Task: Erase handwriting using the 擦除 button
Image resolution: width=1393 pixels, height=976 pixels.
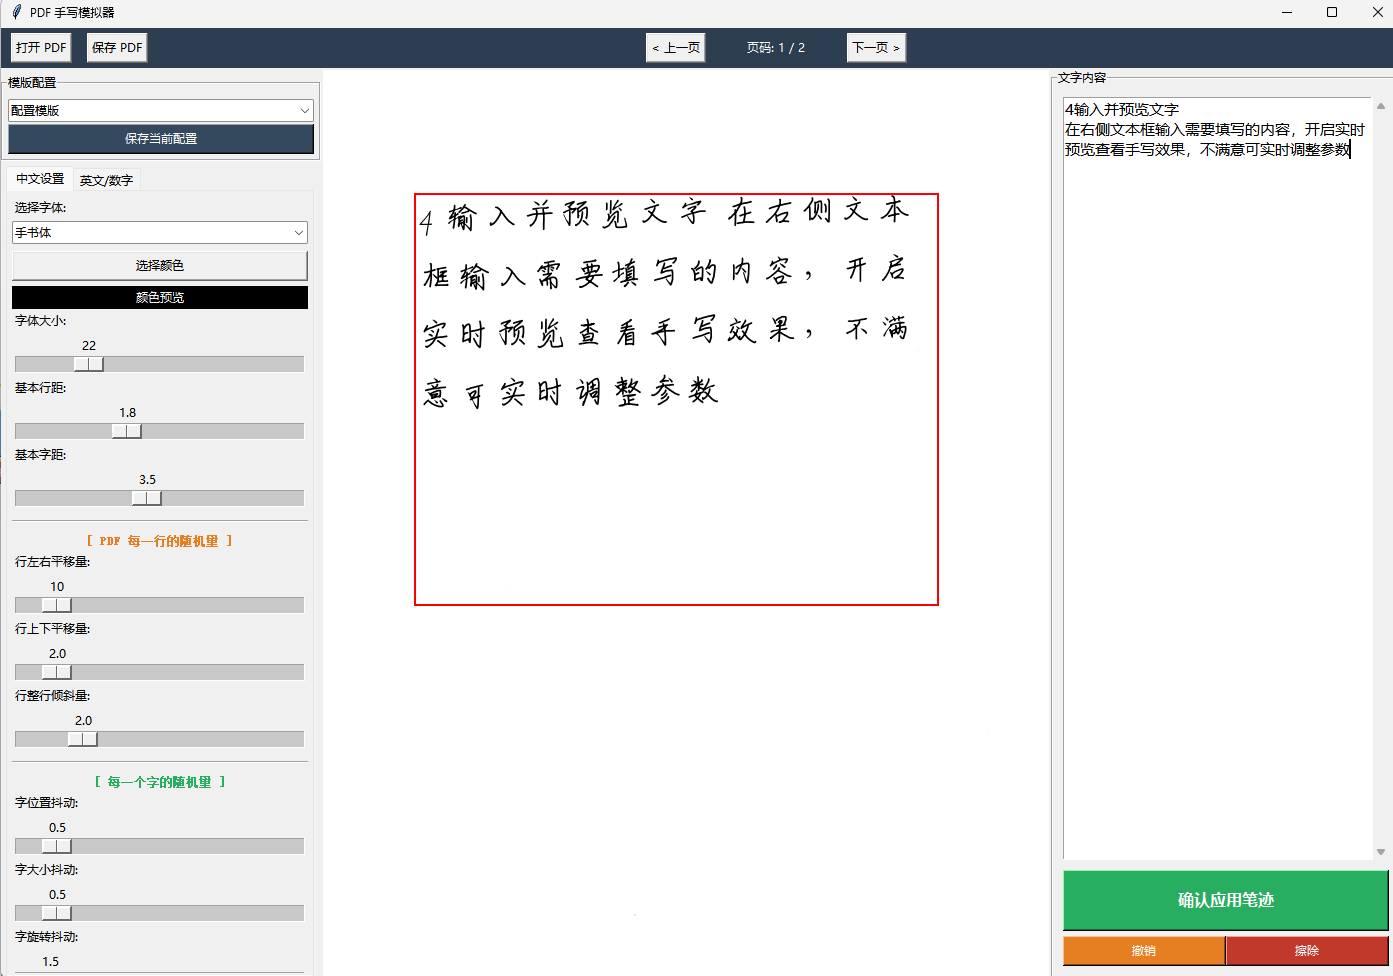Action: point(1305,950)
